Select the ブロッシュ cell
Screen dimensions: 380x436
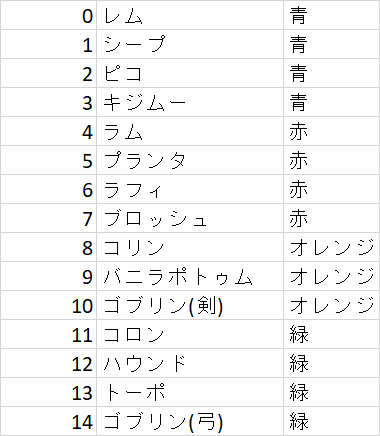[190, 218]
